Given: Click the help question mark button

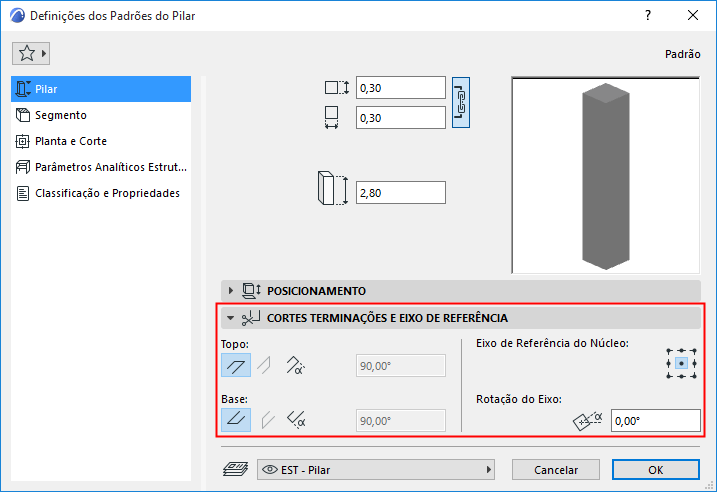Looking at the screenshot, I should pos(648,16).
